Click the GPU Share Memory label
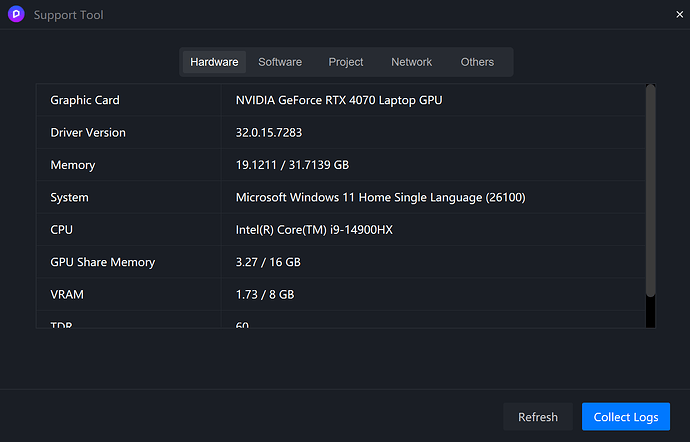The width and height of the screenshot is (690, 442). (103, 262)
